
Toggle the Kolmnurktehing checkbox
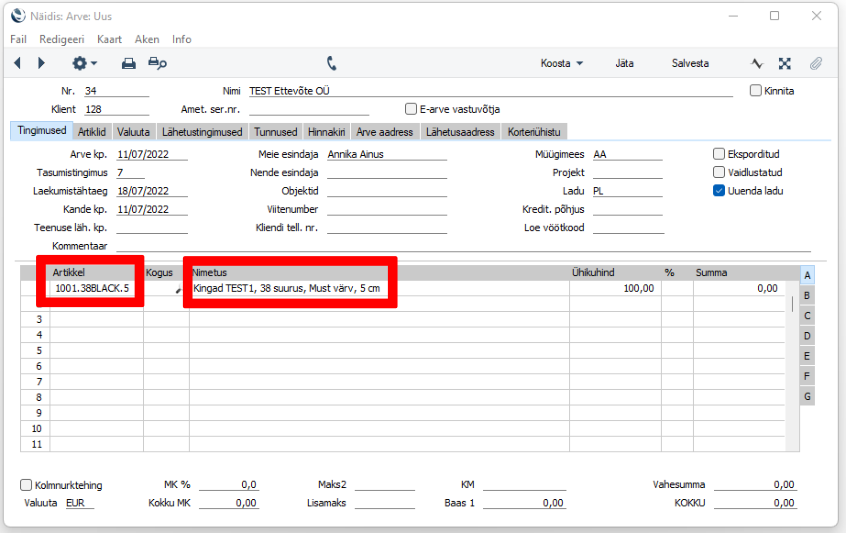(26, 485)
